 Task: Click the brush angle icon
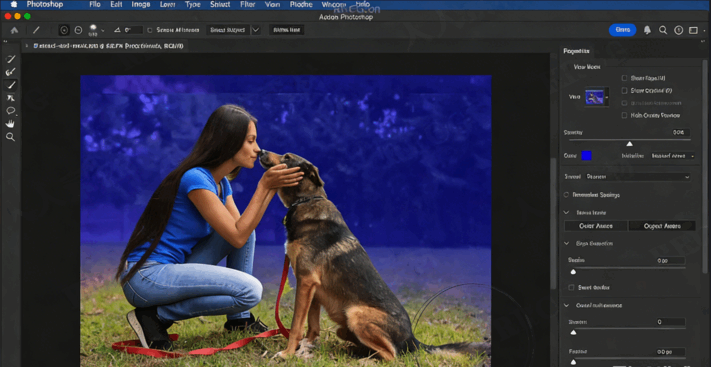[117, 30]
